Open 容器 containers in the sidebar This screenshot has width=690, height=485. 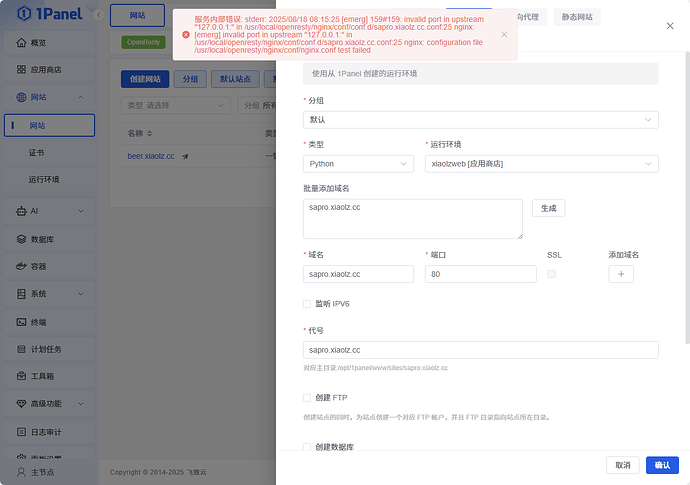(x=49, y=267)
